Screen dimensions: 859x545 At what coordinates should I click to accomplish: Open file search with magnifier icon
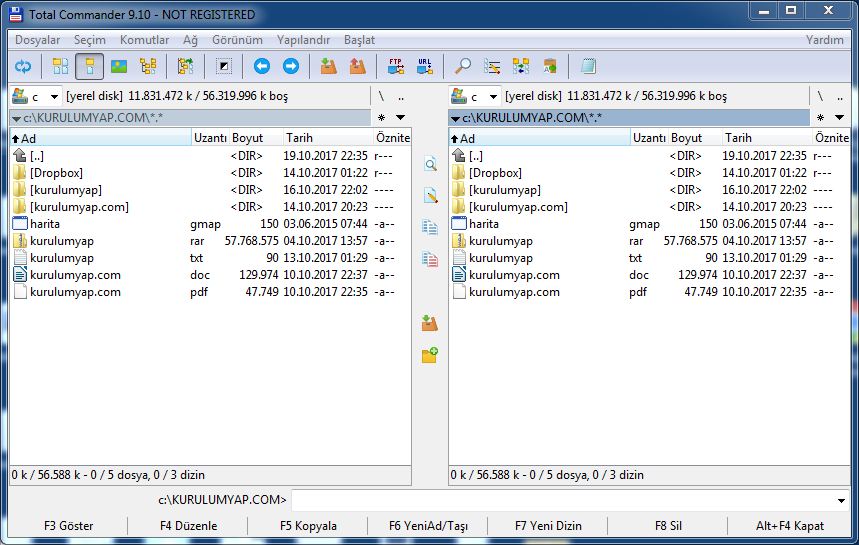pyautogui.click(x=463, y=67)
